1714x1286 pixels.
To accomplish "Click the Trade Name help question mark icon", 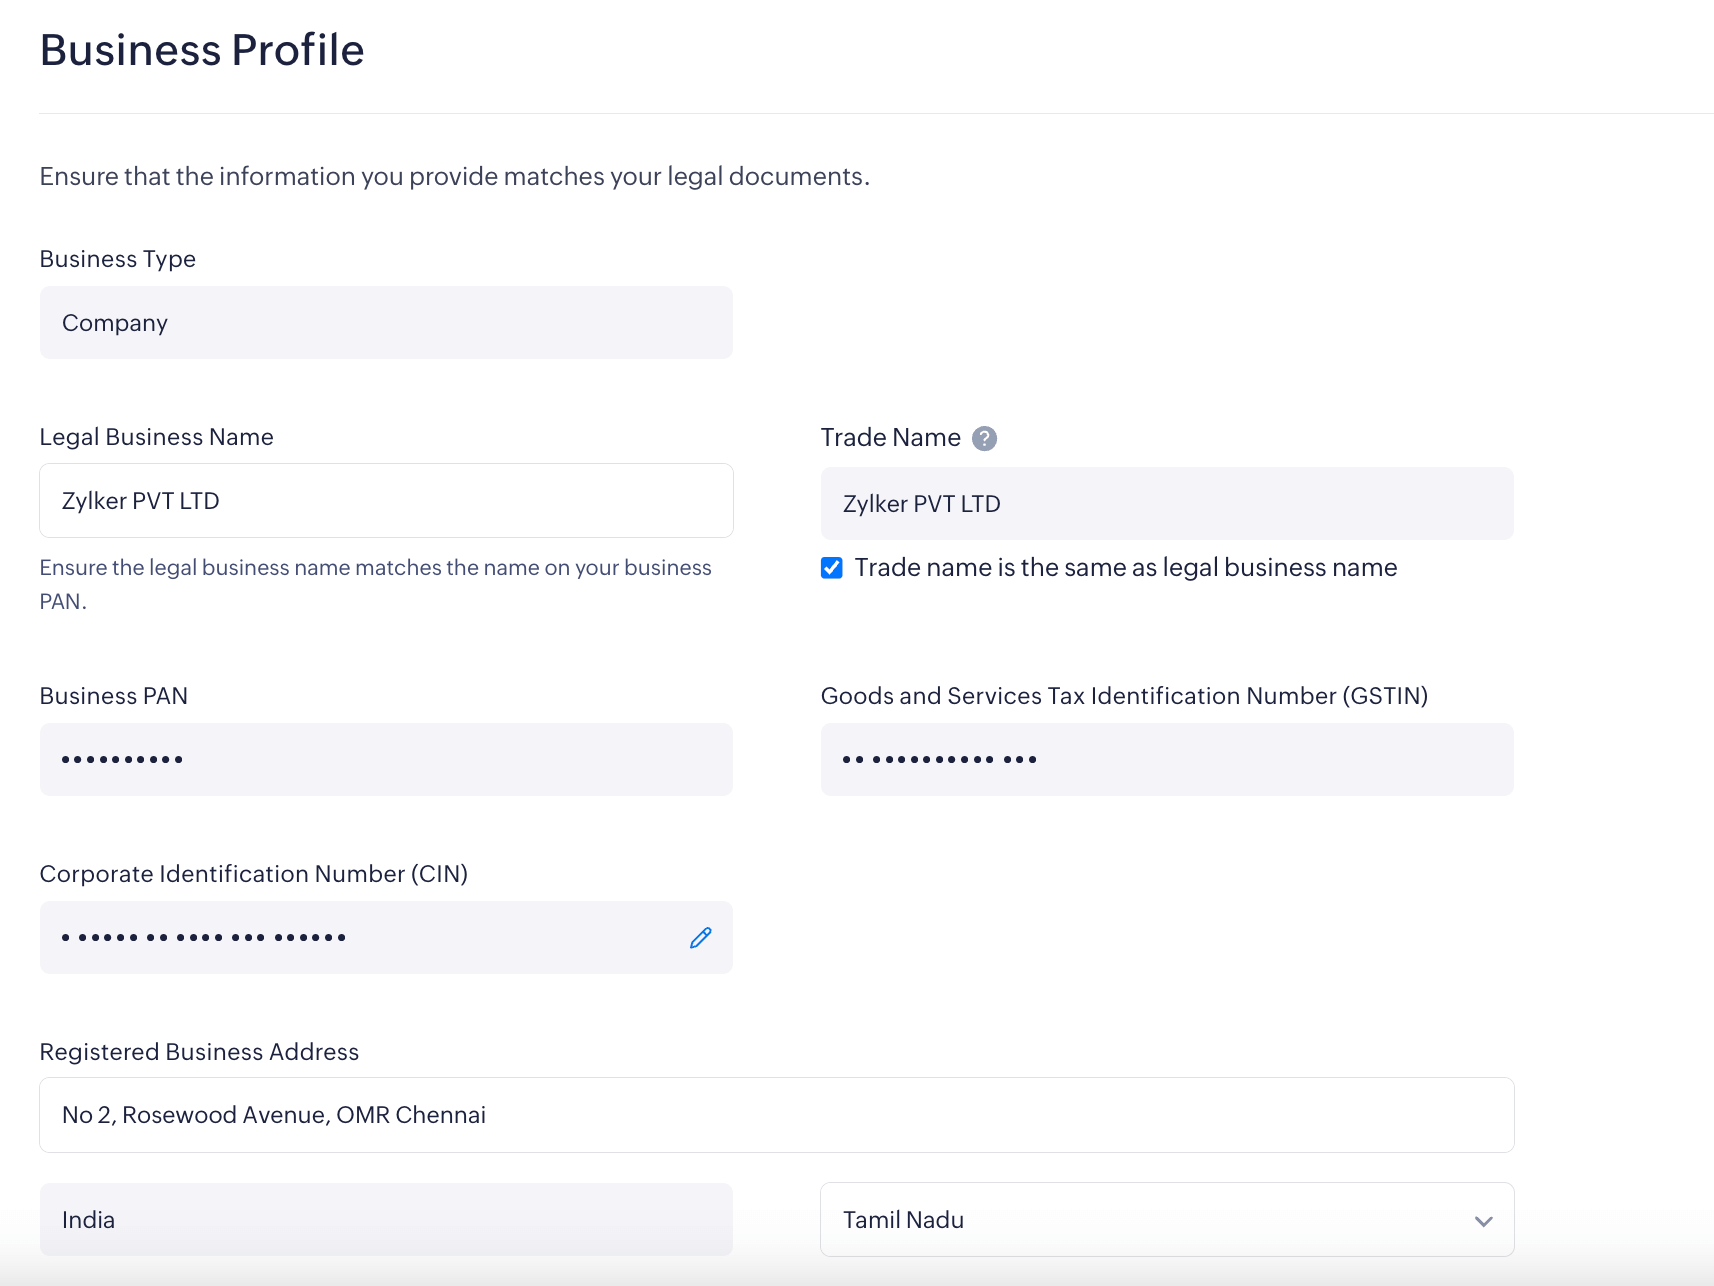I will click(x=984, y=438).
